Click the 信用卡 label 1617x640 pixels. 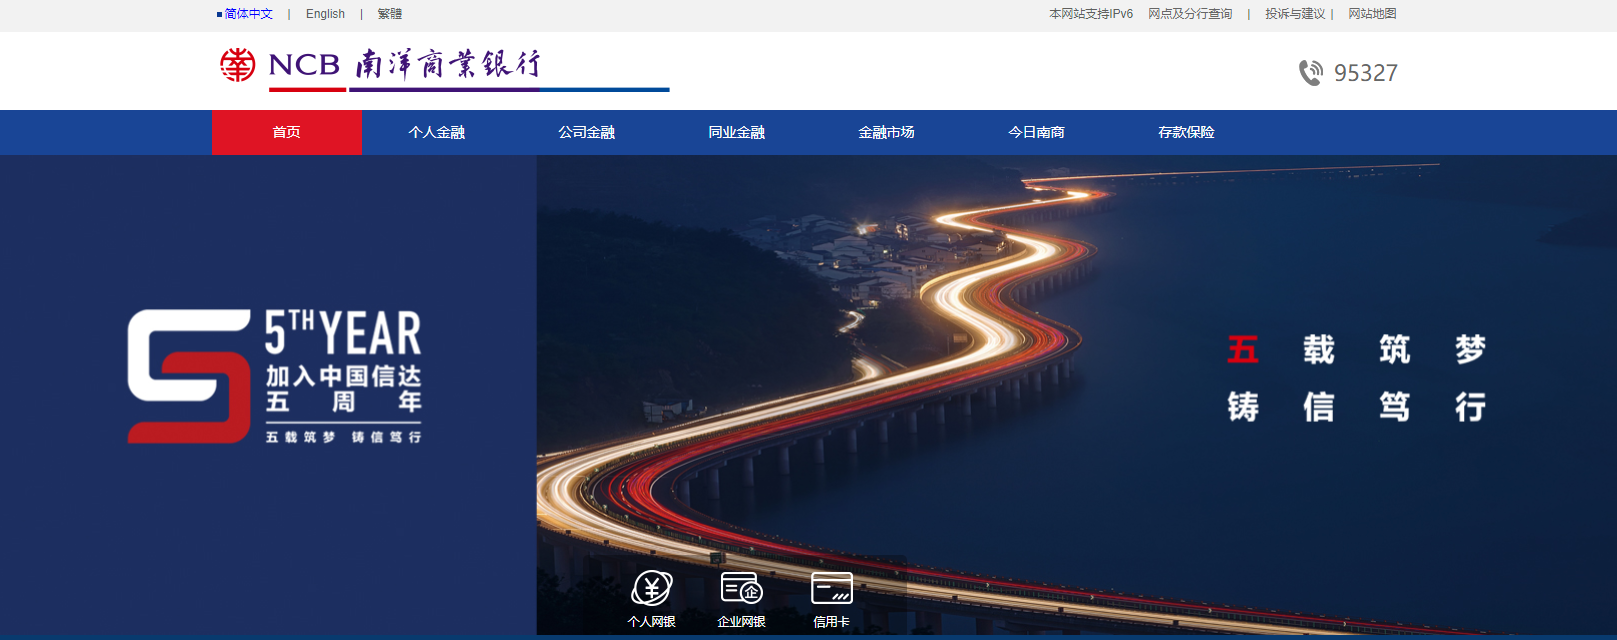[x=832, y=622]
